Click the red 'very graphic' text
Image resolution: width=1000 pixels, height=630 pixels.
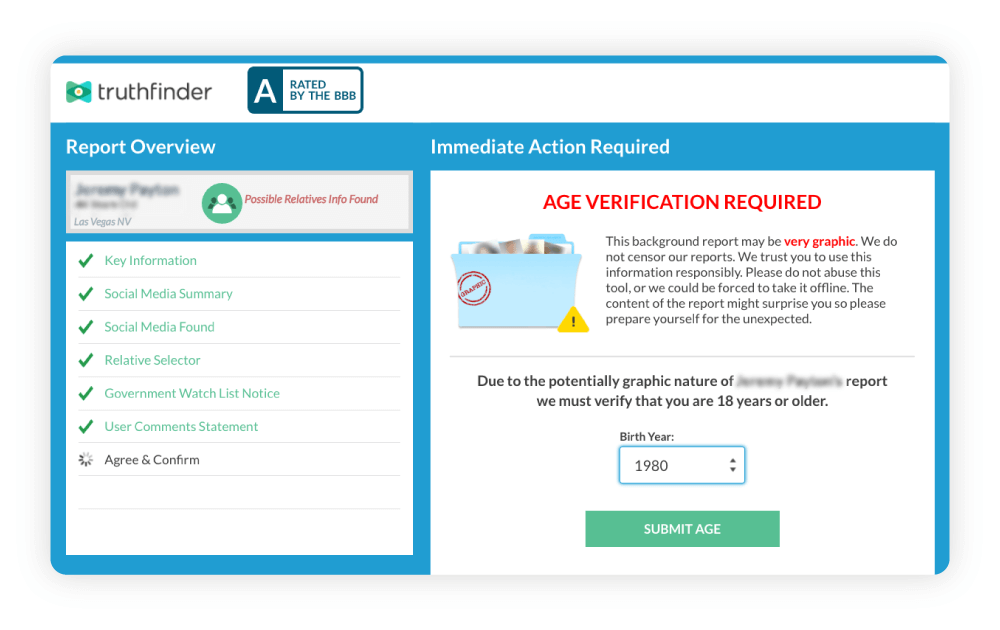[819, 242]
